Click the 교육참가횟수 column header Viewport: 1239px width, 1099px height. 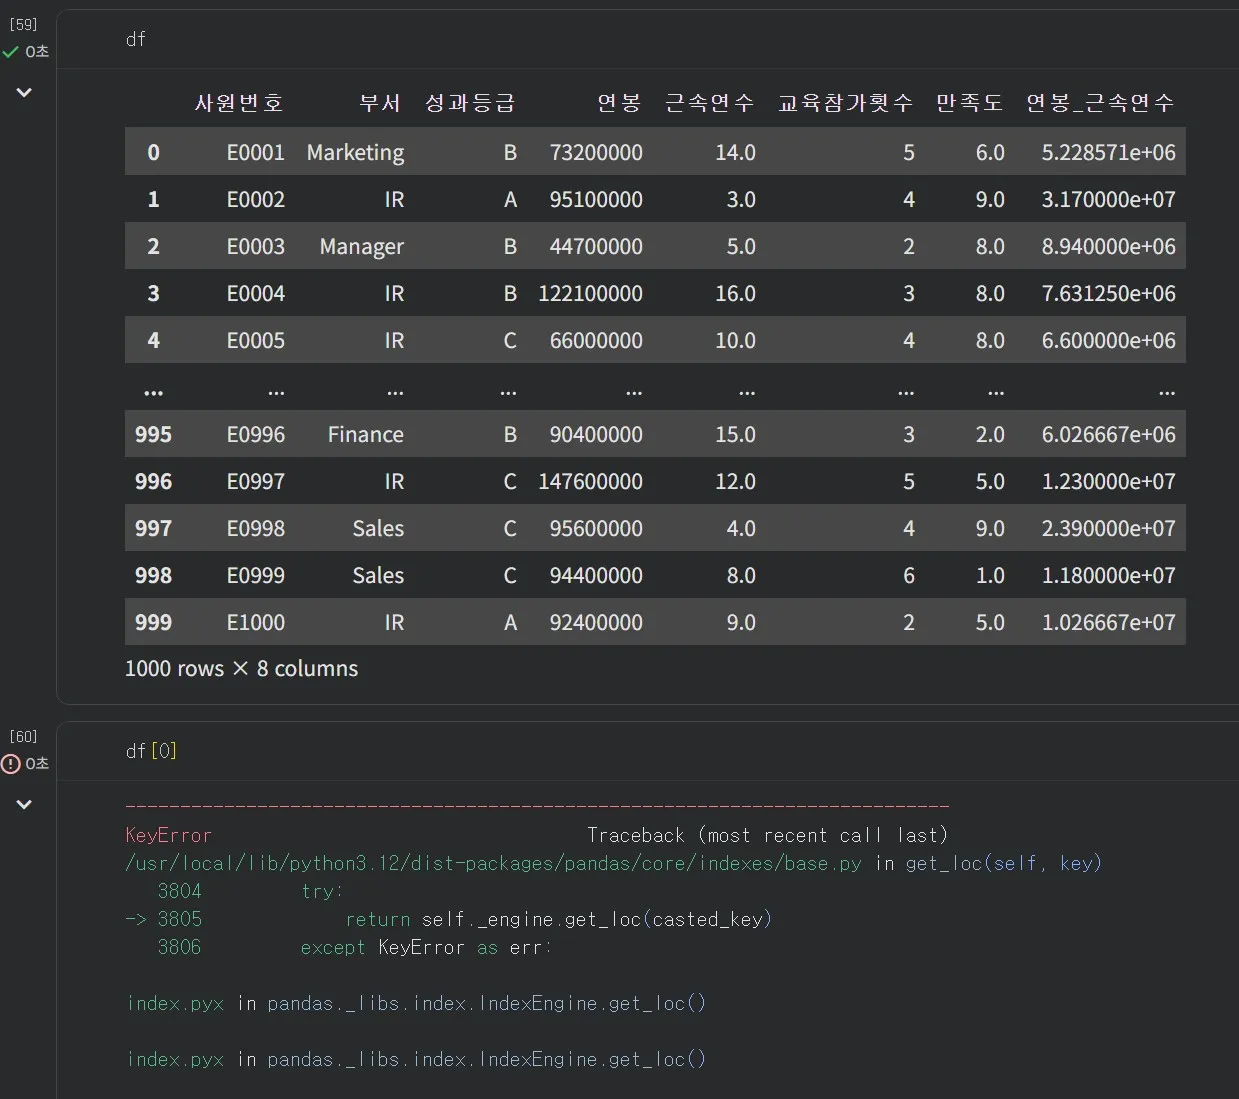click(846, 102)
